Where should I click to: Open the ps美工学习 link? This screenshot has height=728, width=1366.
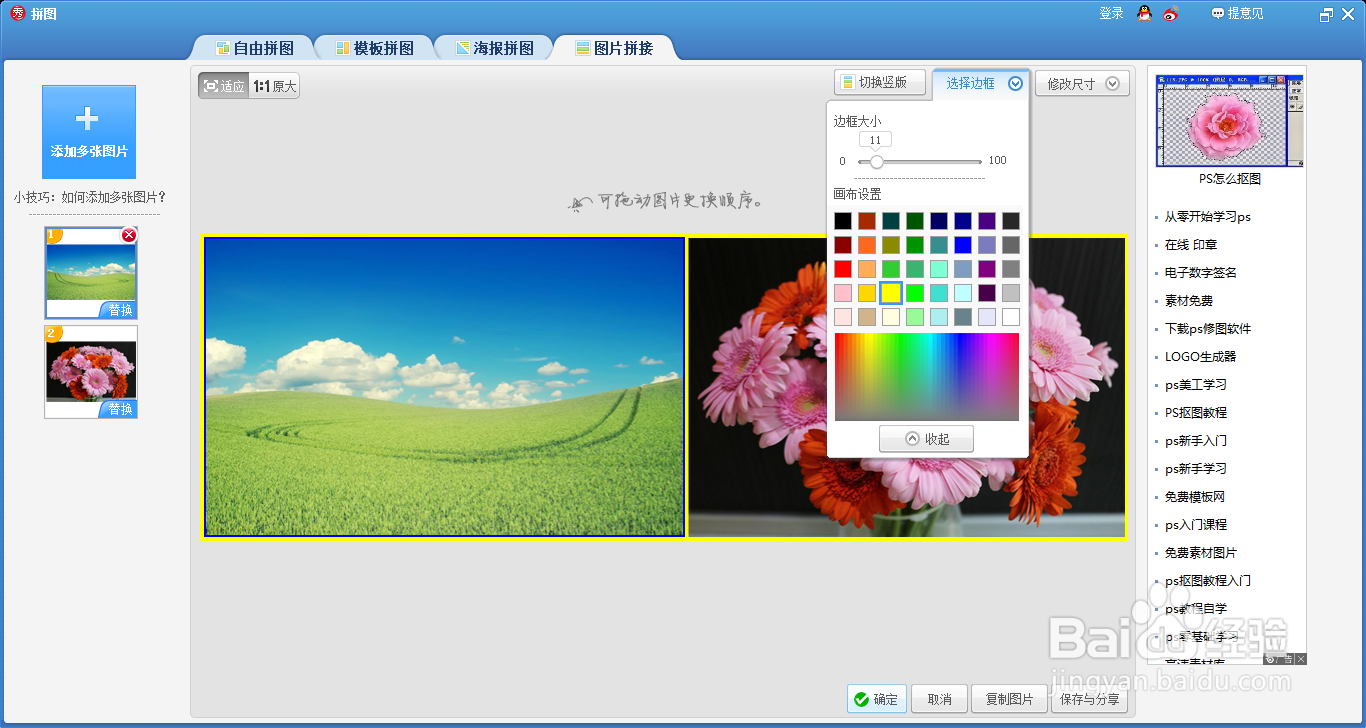pyautogui.click(x=1196, y=385)
